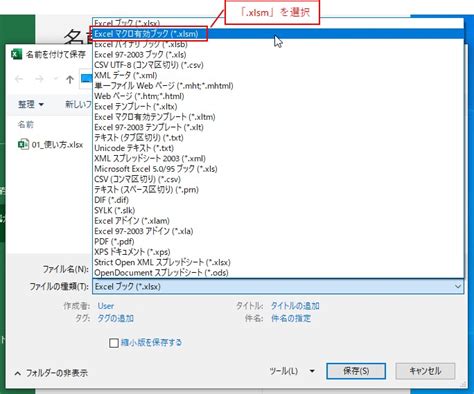Select XML スプレッドシート 2003 (*.xml)
This screenshot has height=394, width=474.
pyautogui.click(x=278, y=158)
